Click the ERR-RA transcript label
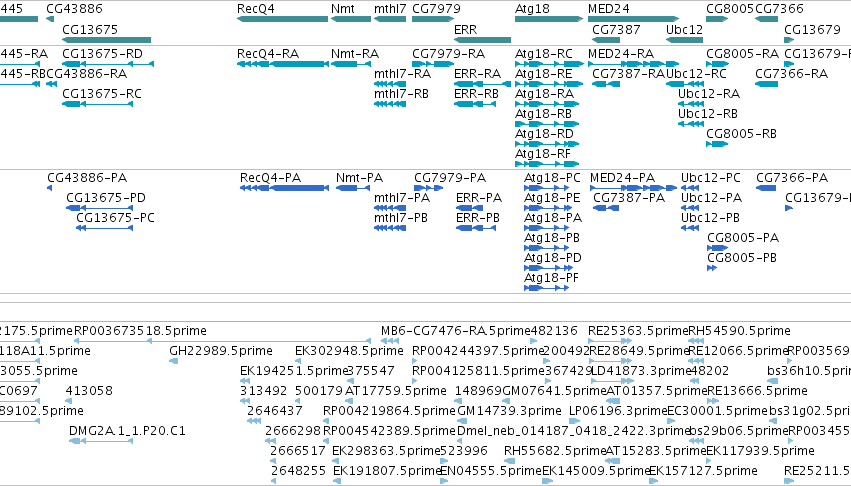851x486 pixels. pyautogui.click(x=477, y=73)
